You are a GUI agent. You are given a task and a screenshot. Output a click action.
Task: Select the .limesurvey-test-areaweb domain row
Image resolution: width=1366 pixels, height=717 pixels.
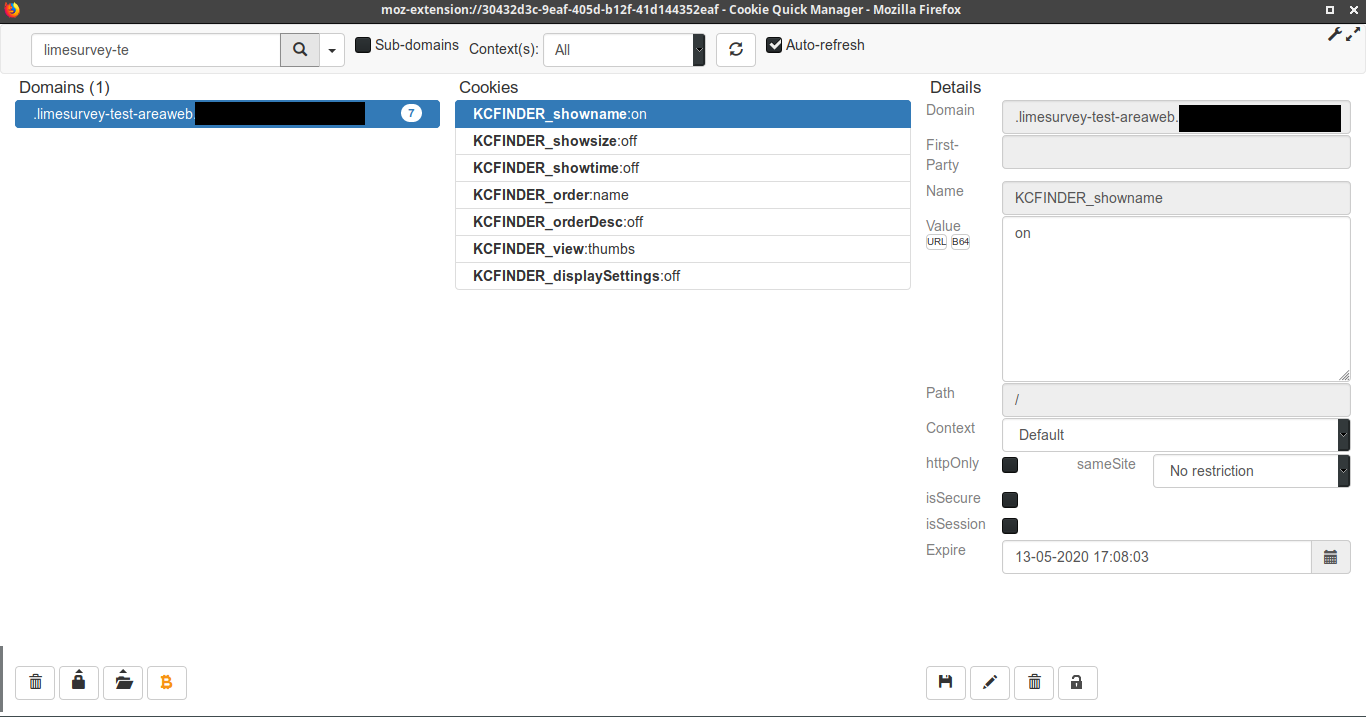click(x=227, y=114)
